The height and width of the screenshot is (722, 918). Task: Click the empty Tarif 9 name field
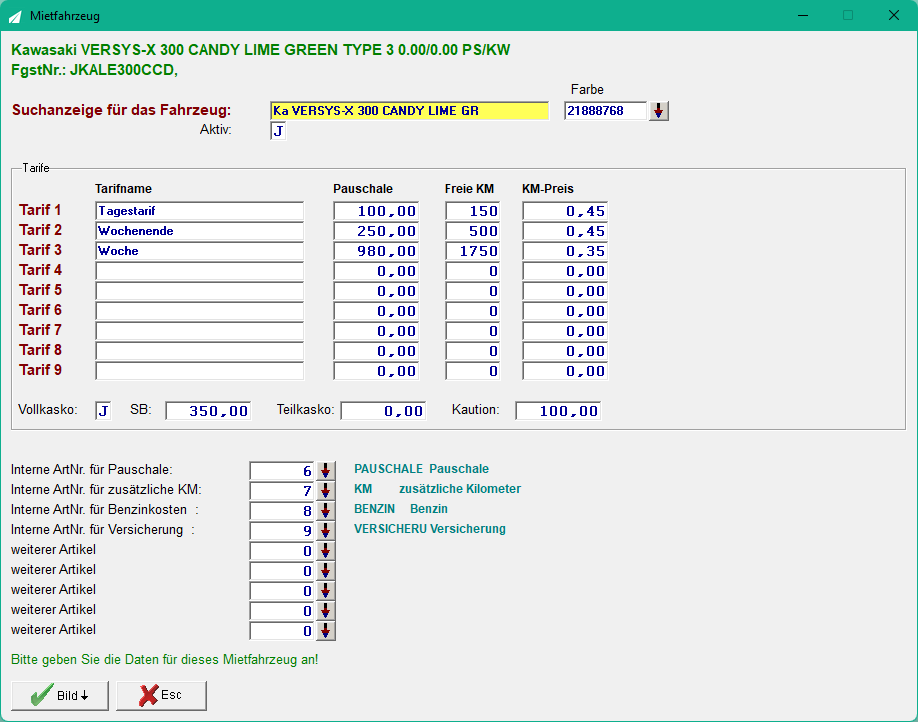pos(200,371)
